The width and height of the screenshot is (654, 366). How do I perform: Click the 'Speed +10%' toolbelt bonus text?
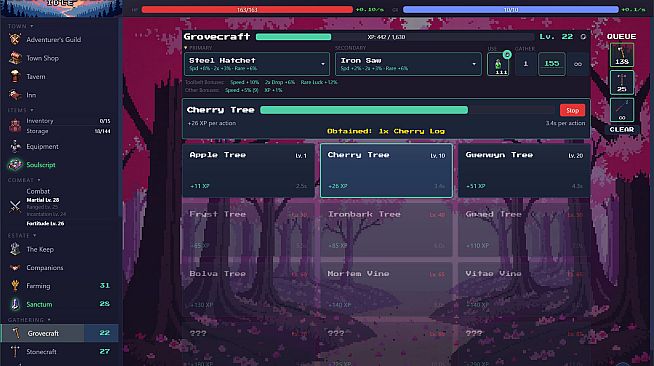pyautogui.click(x=244, y=83)
